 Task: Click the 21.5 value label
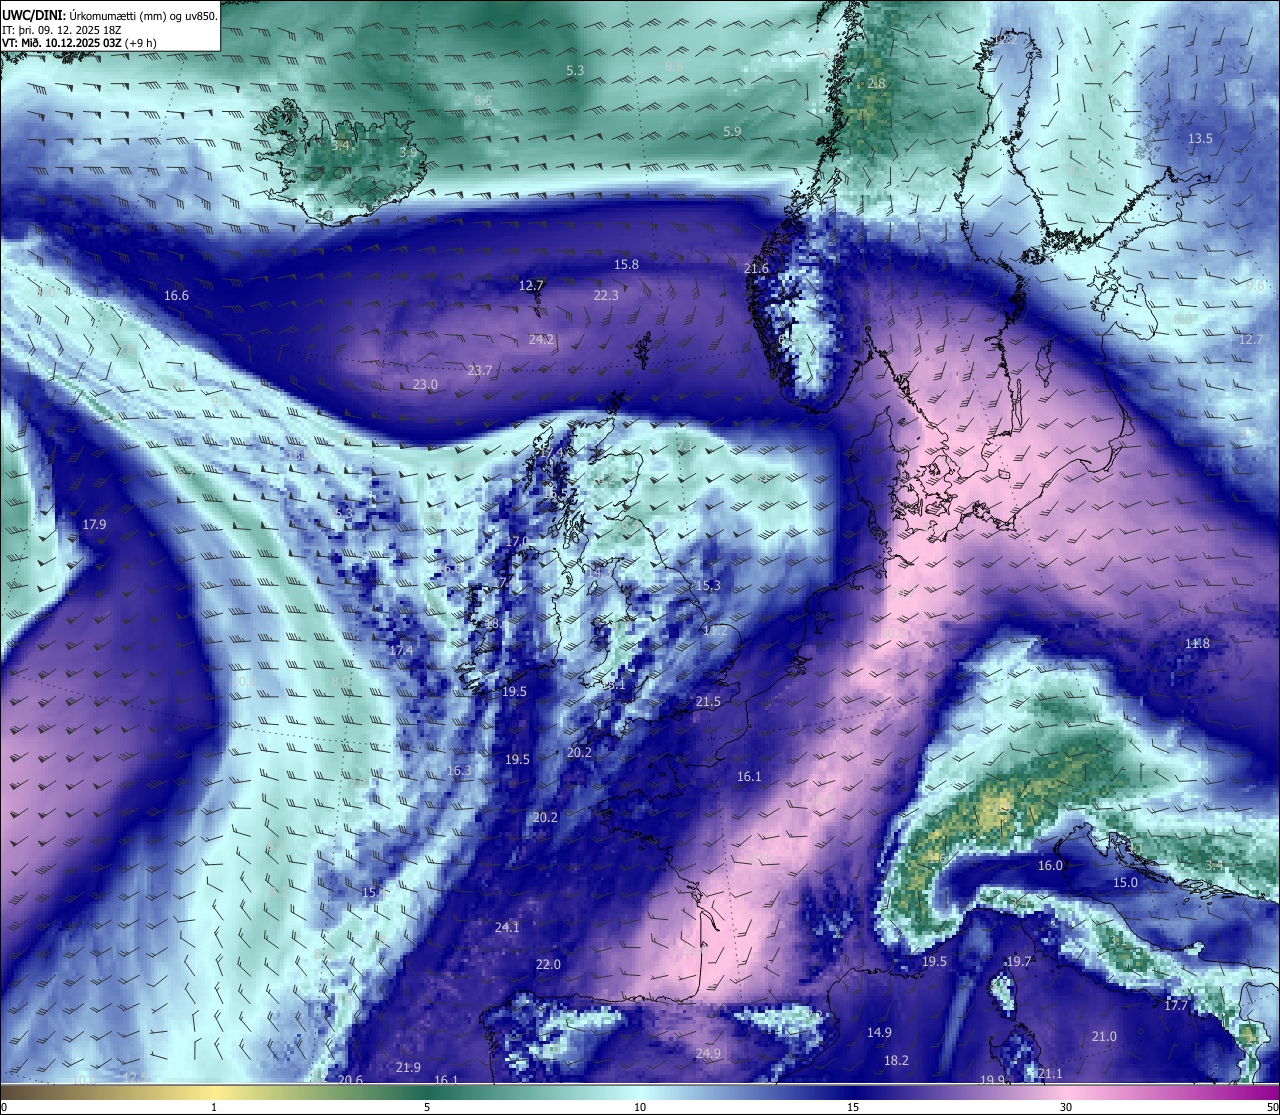708,702
